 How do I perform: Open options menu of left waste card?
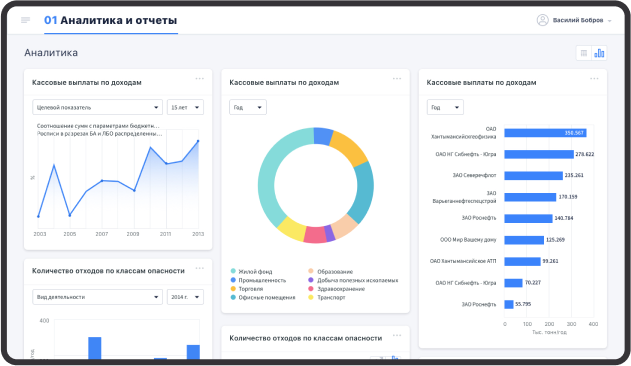(x=200, y=268)
